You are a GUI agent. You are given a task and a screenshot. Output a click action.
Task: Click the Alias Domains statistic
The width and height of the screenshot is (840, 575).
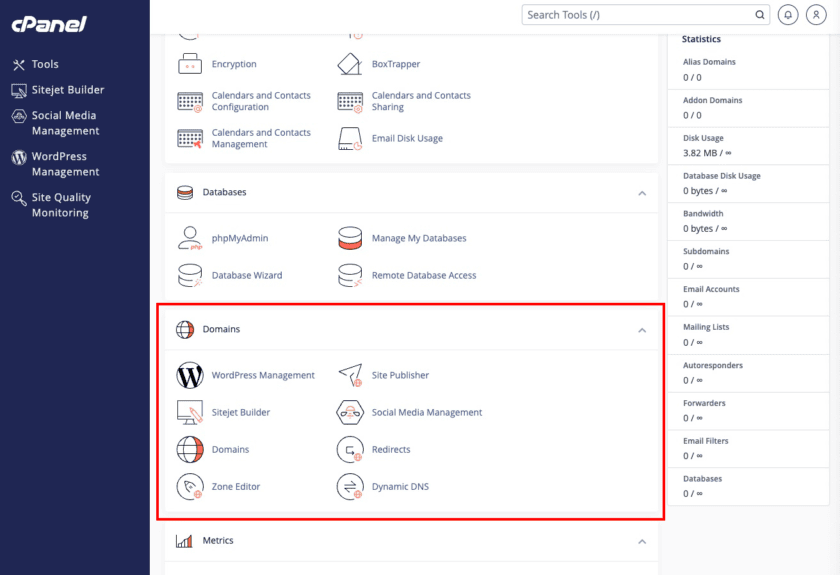click(x=748, y=70)
